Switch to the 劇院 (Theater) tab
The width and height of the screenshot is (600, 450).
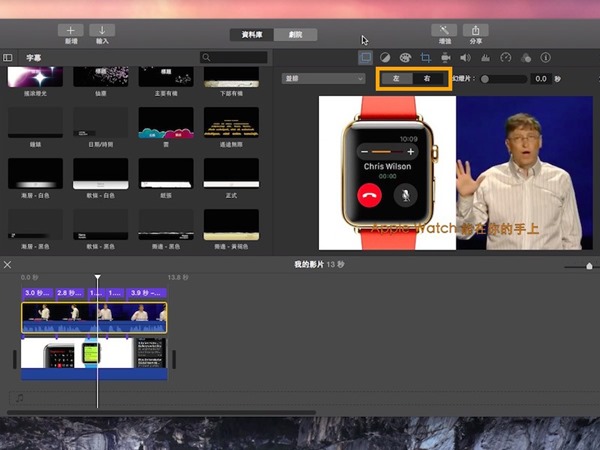coord(295,34)
